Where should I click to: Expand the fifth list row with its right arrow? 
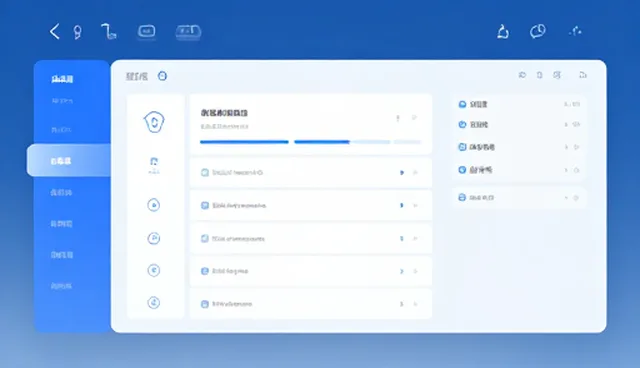pyautogui.click(x=415, y=304)
